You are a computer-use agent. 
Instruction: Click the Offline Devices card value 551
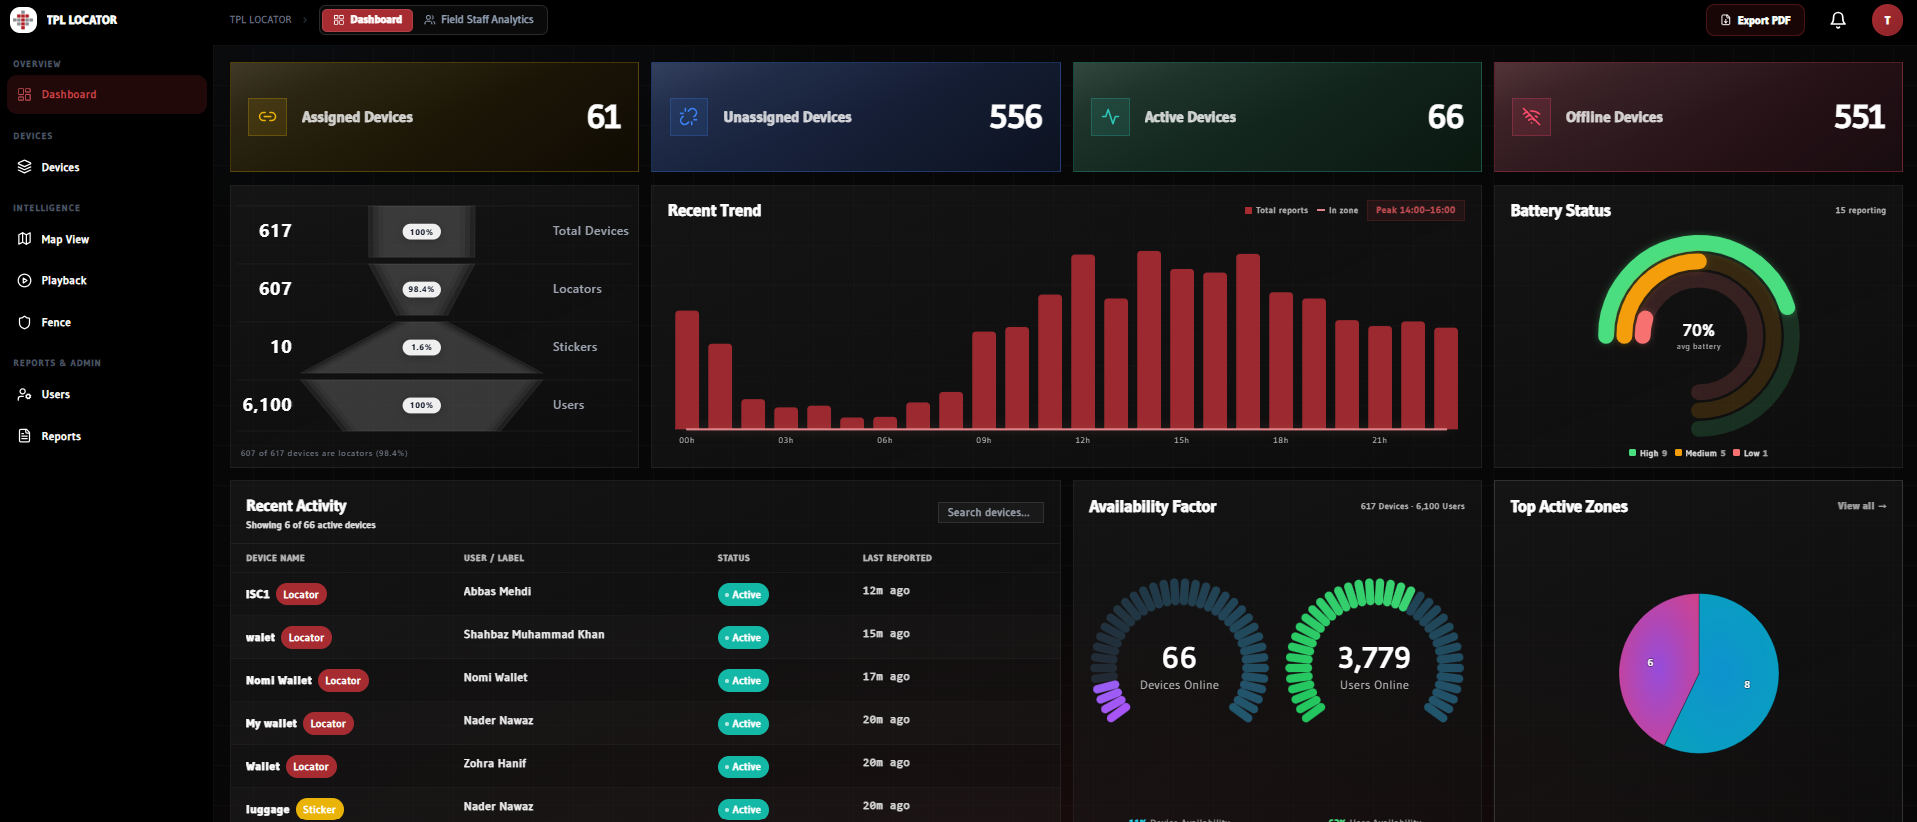1859,117
